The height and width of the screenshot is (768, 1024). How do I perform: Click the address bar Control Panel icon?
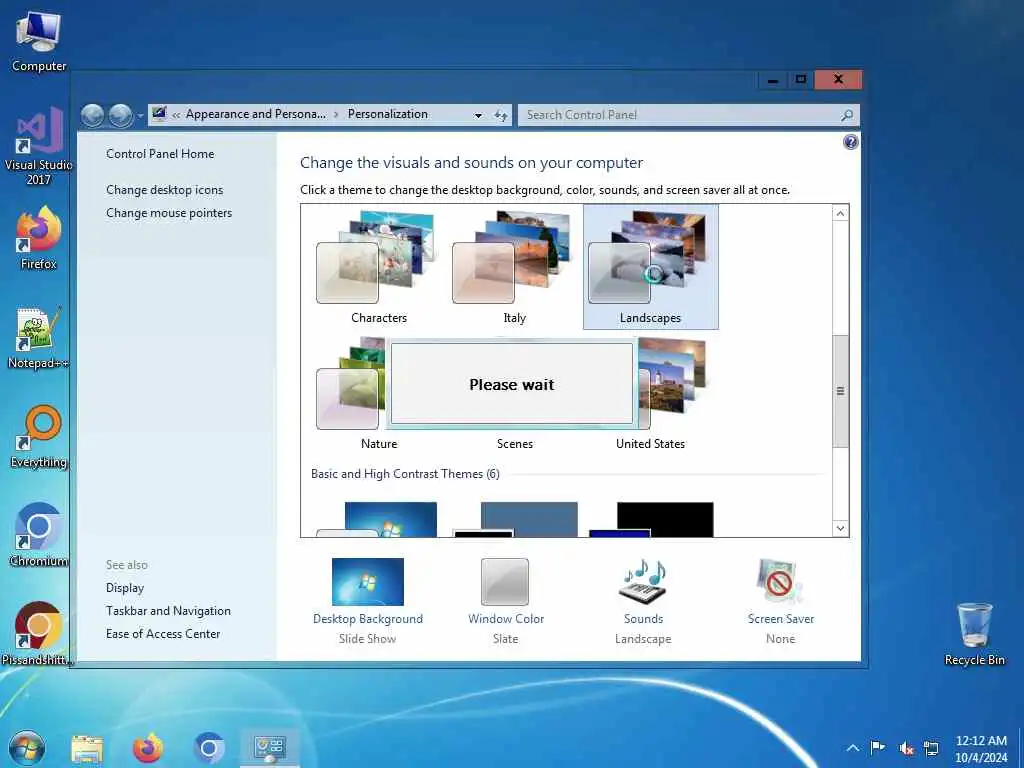pyautogui.click(x=159, y=114)
